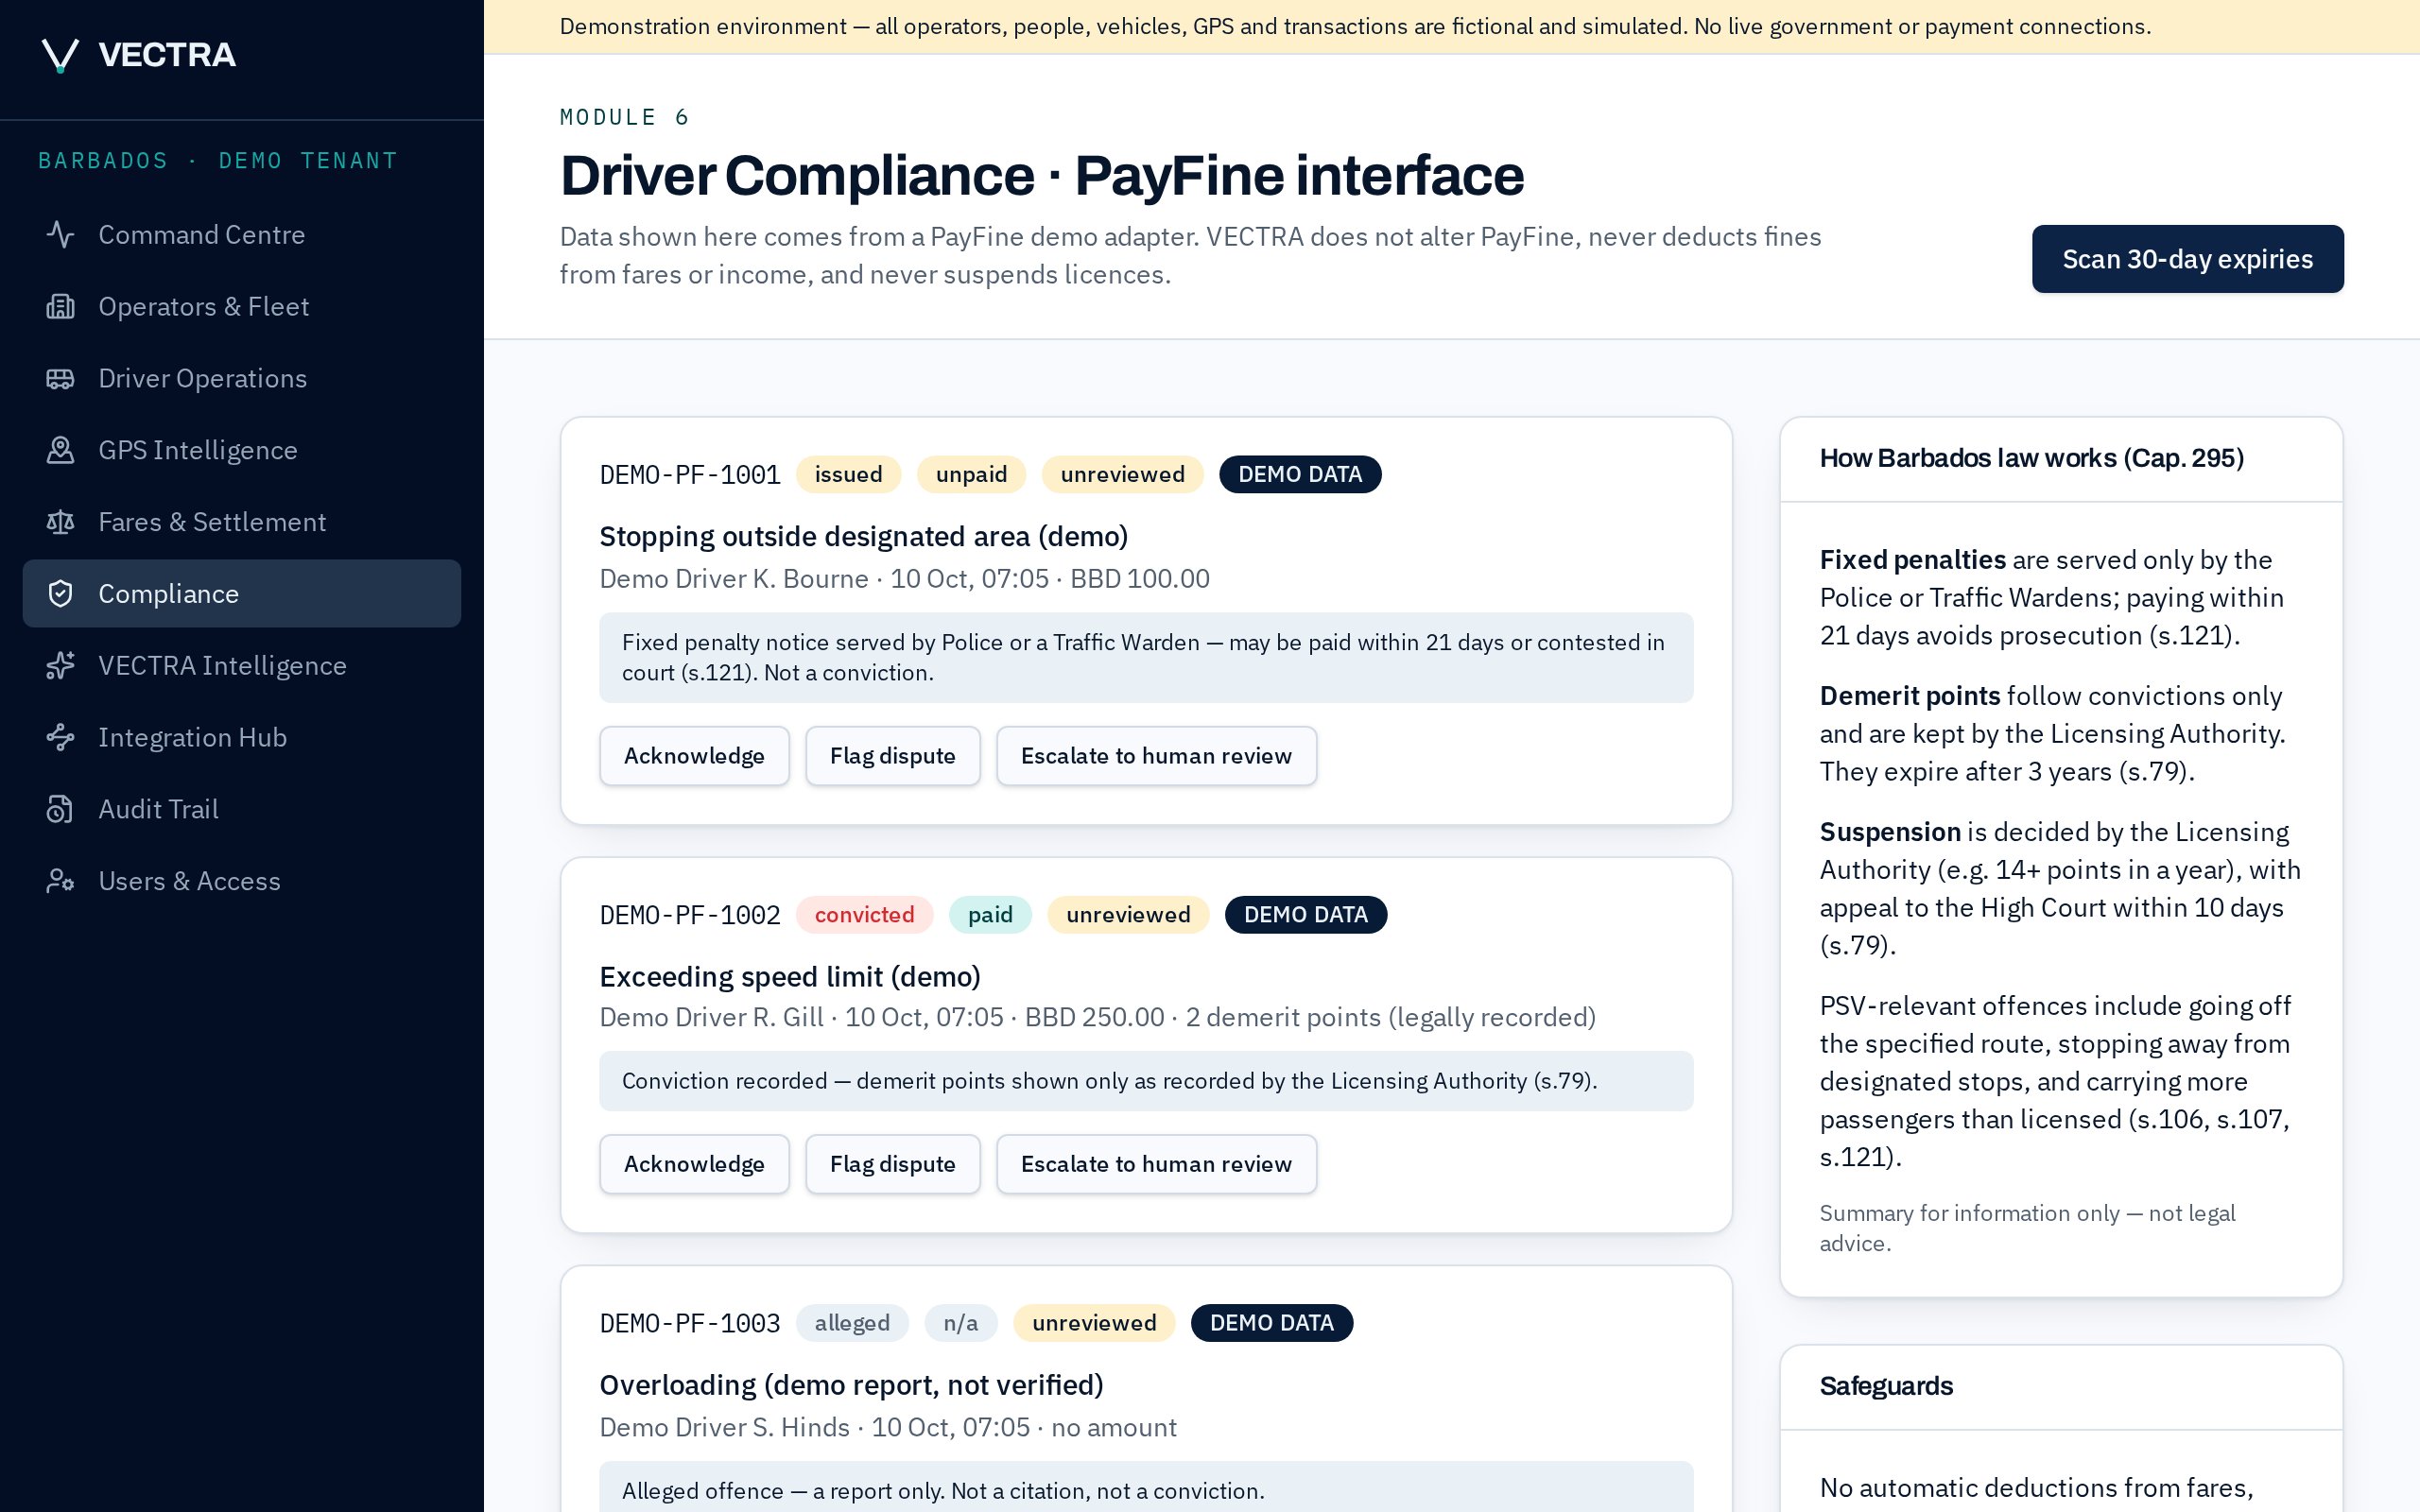Escalate DEMO-PF-1002 to human review

(1156, 1164)
